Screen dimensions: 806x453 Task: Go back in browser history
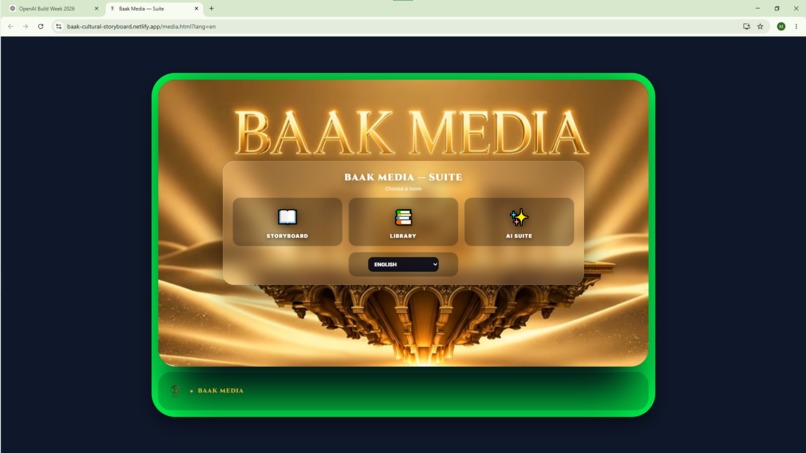tap(11, 26)
